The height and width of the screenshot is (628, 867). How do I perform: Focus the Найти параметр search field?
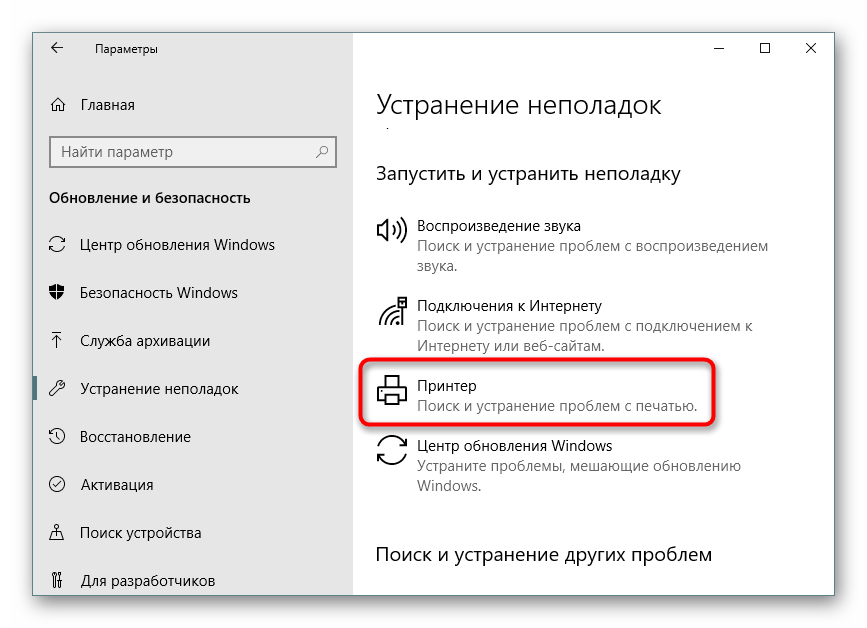[x=192, y=151]
